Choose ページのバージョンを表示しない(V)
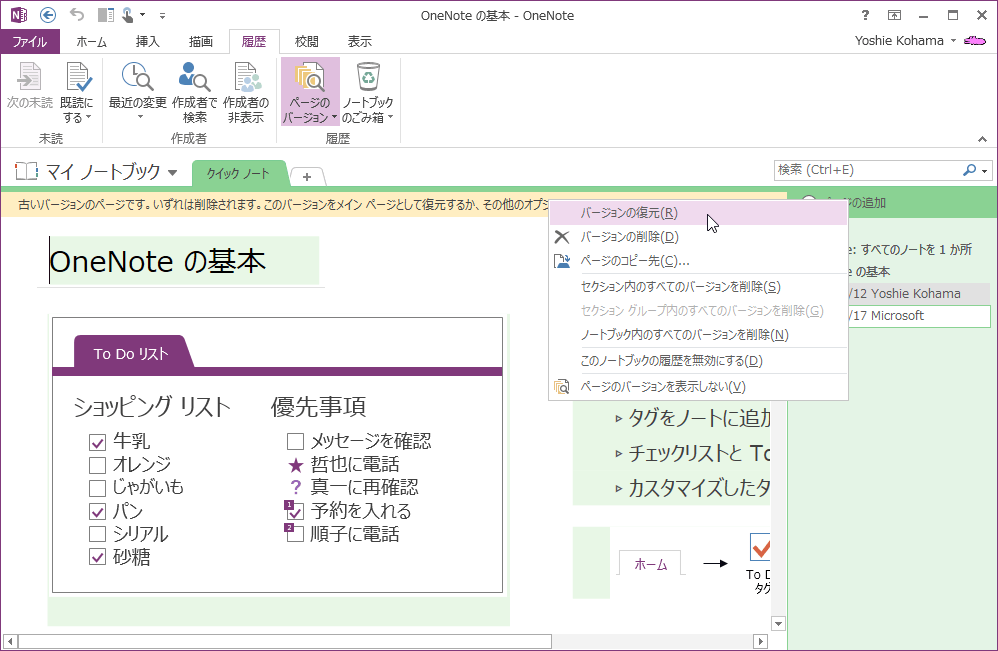This screenshot has height=651, width=998. (x=698, y=387)
